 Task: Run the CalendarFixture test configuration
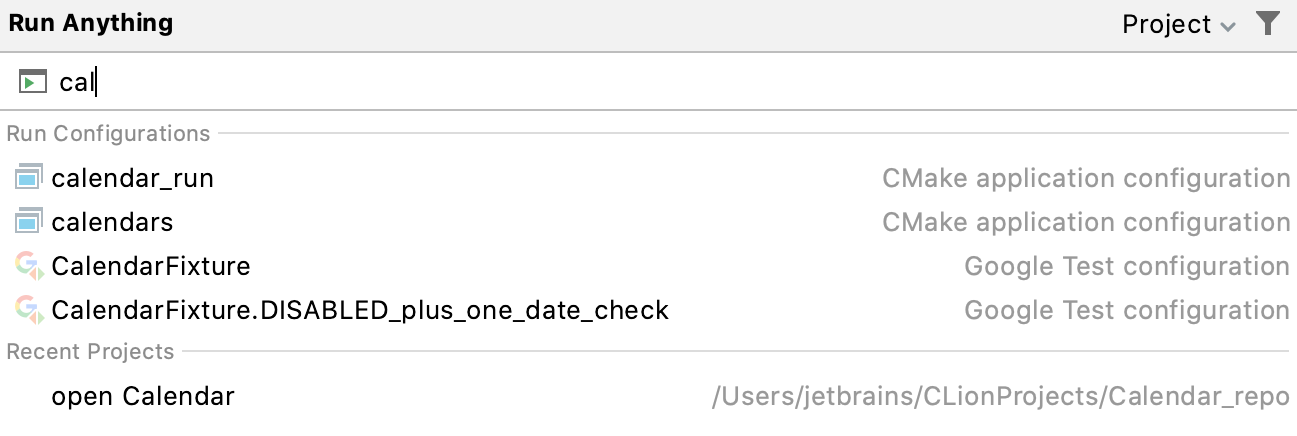coord(151,266)
